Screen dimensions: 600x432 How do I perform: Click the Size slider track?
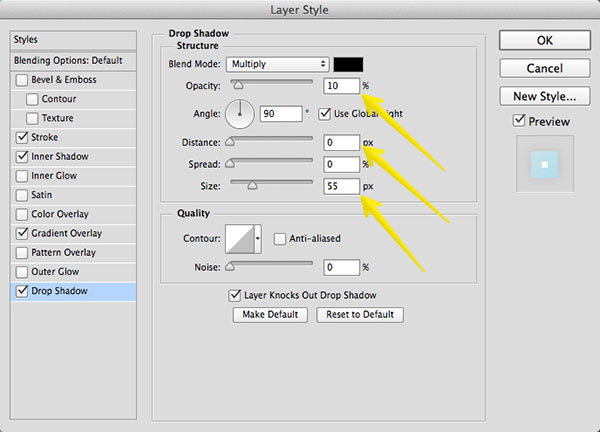coord(270,186)
